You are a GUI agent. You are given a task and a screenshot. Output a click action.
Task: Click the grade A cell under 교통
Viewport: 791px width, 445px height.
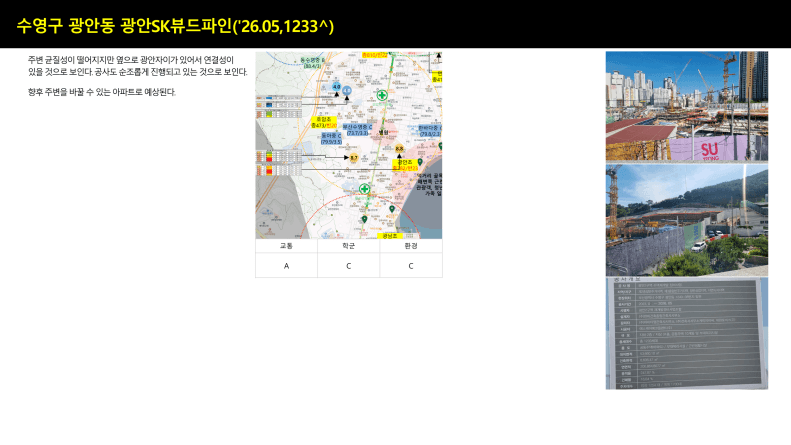click(287, 265)
